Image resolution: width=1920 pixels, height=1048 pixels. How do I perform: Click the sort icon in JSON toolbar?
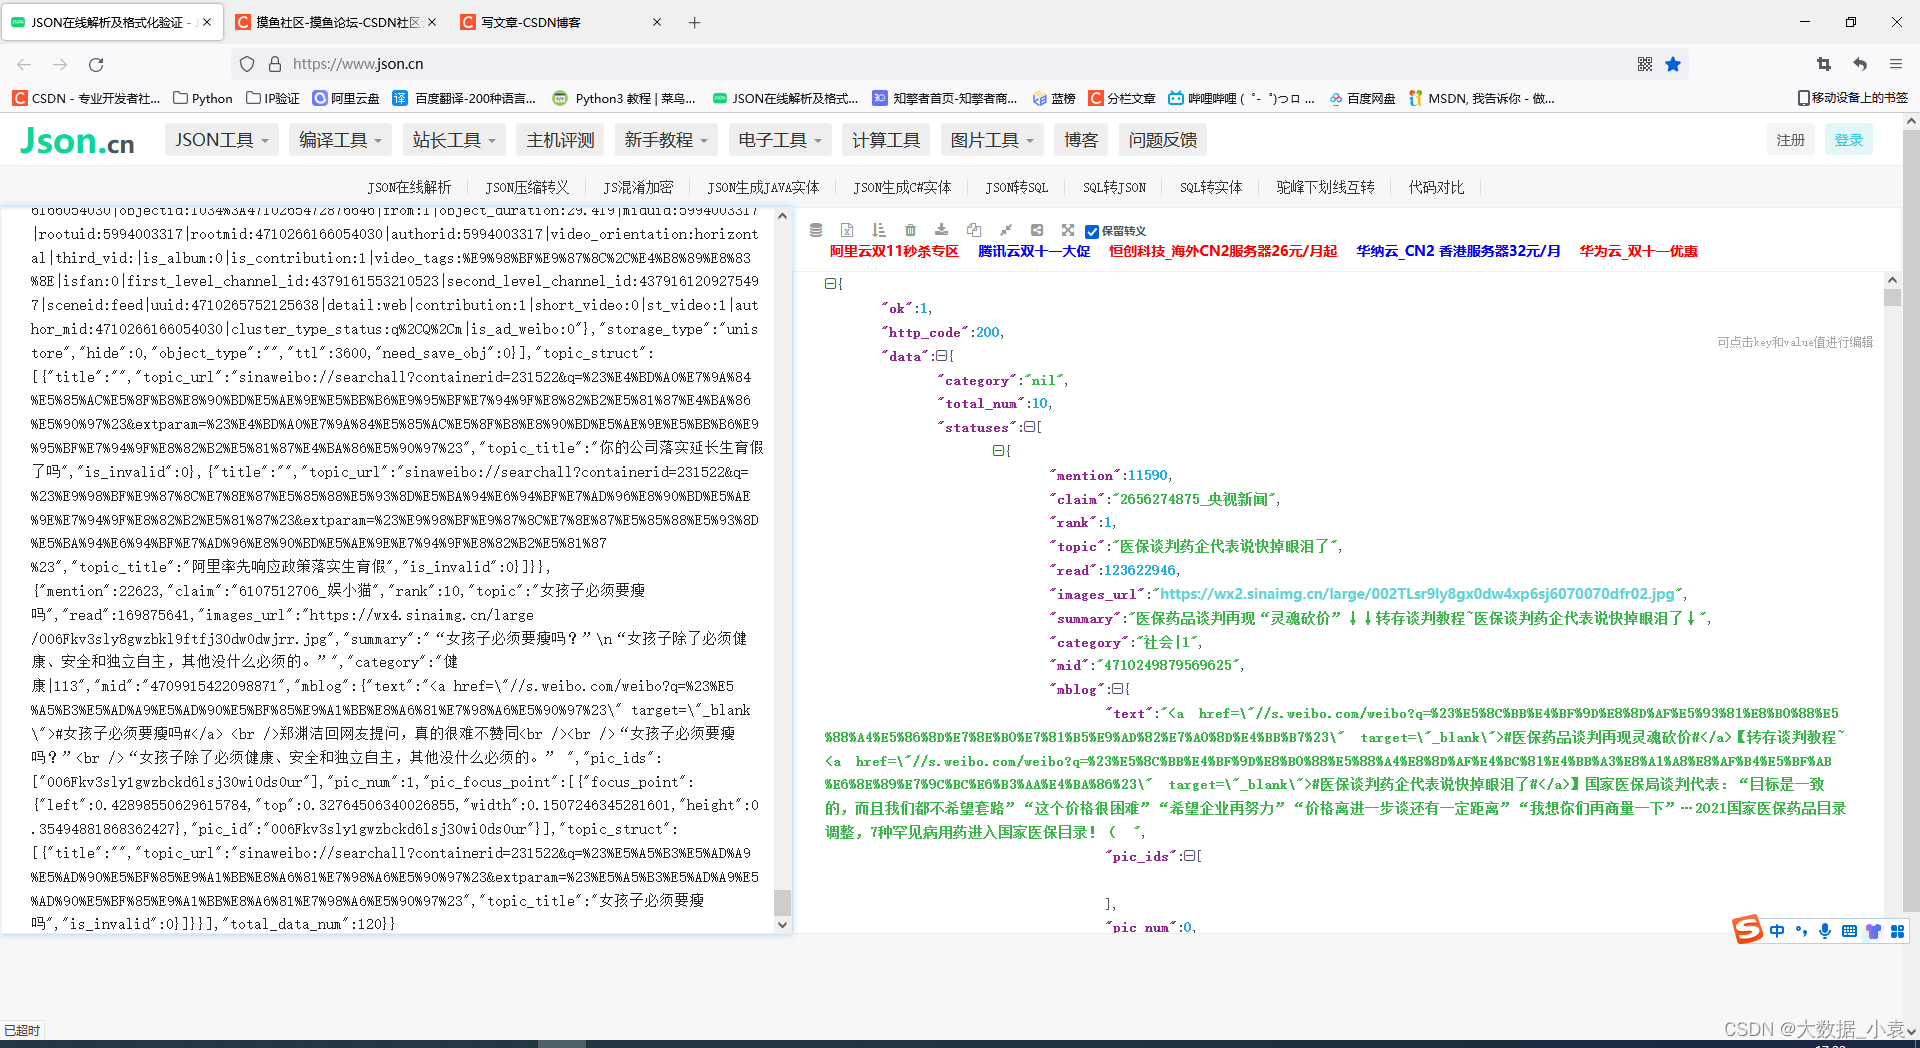879,230
